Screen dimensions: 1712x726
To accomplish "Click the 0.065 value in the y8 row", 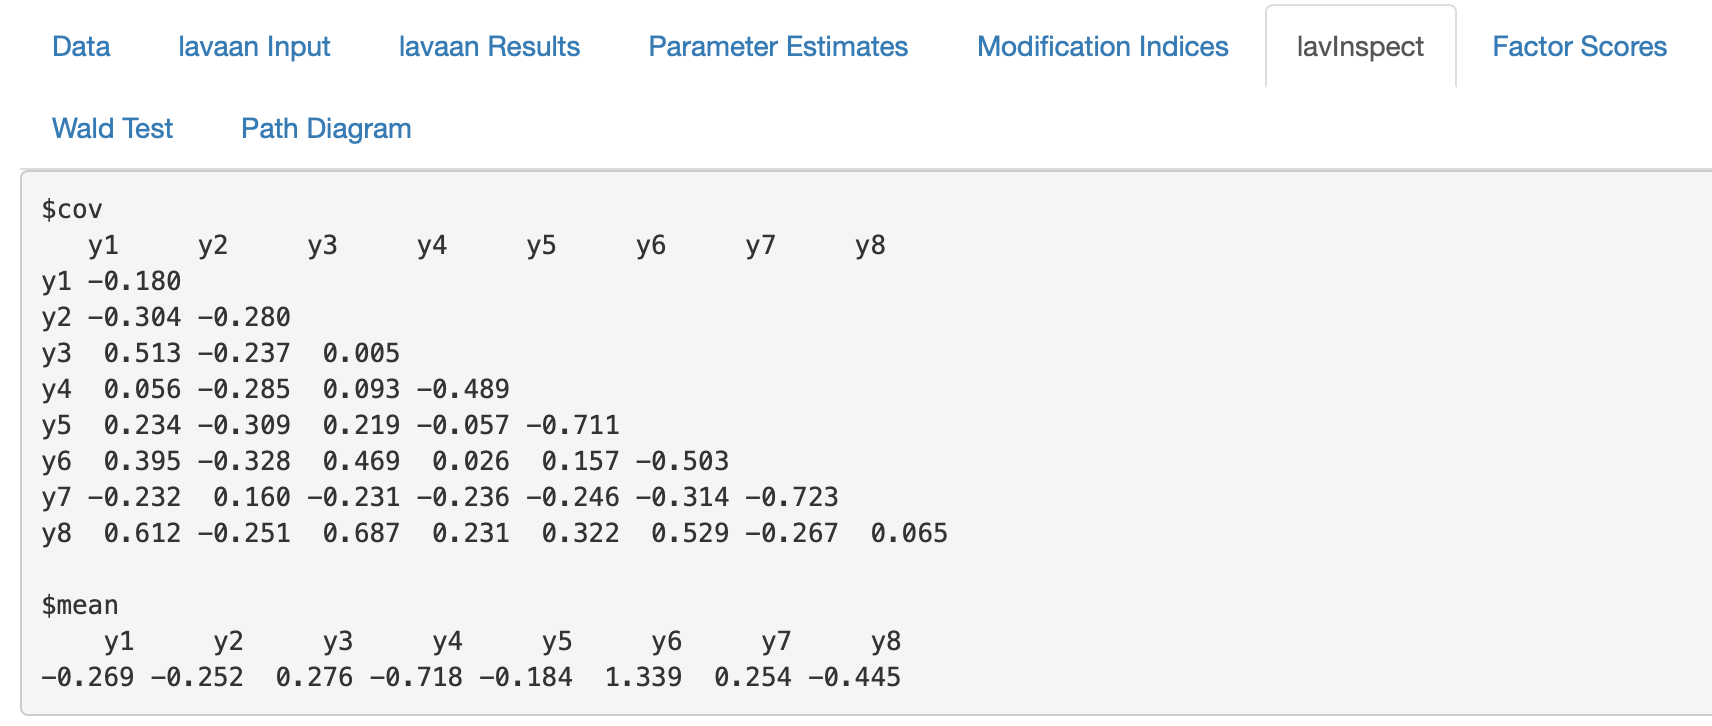I will tap(908, 534).
